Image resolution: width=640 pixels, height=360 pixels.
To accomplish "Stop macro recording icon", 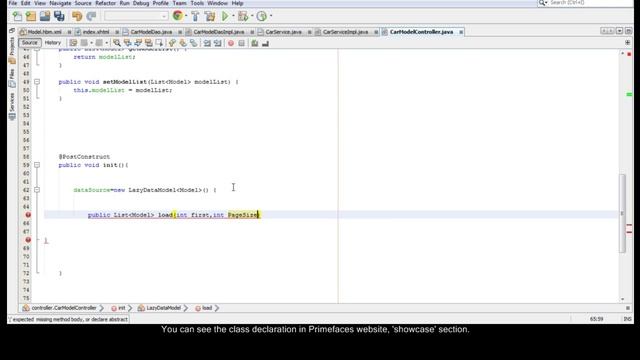I will pyautogui.click(x=242, y=43).
